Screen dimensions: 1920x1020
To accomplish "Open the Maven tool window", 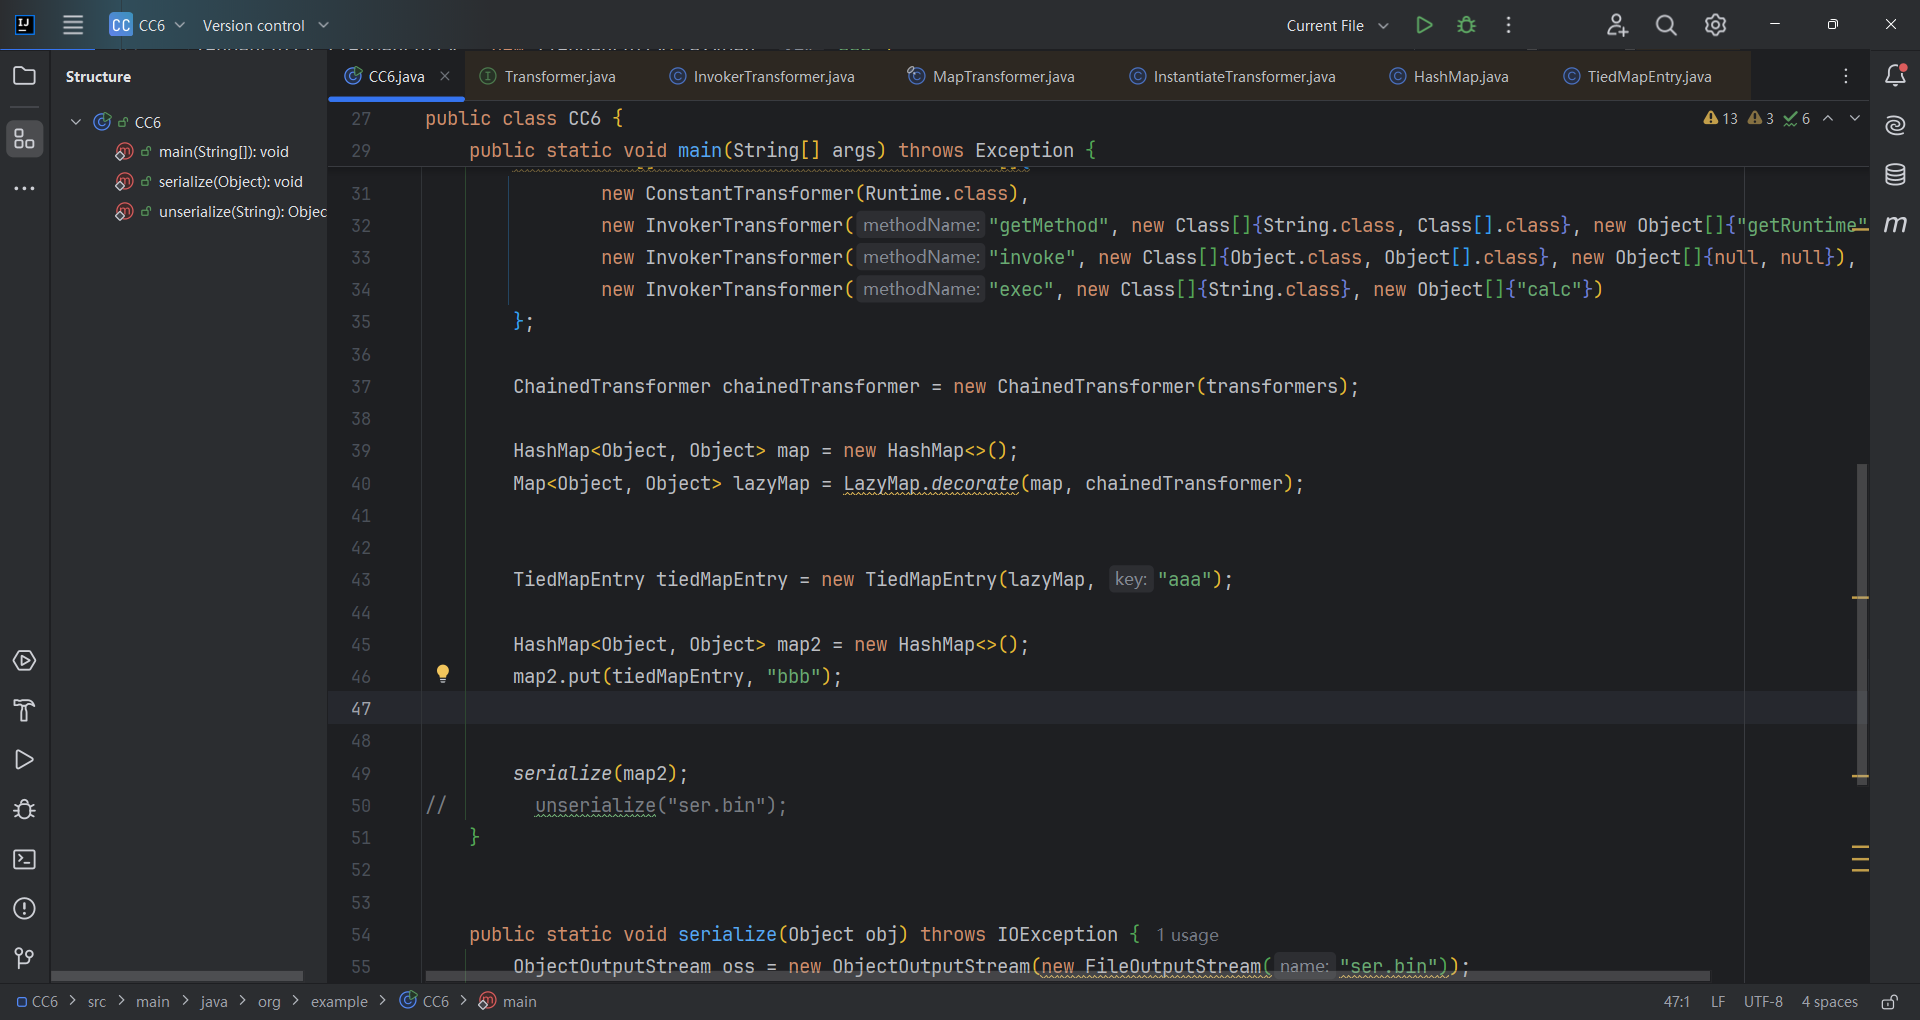I will [x=1895, y=224].
